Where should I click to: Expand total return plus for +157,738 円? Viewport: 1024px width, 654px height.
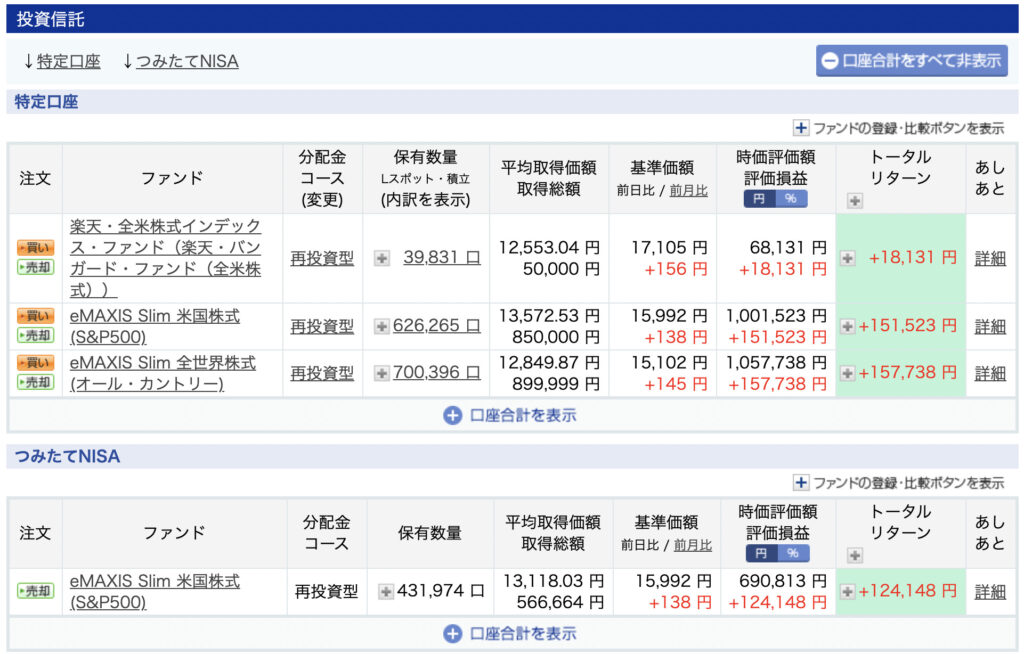(x=848, y=373)
